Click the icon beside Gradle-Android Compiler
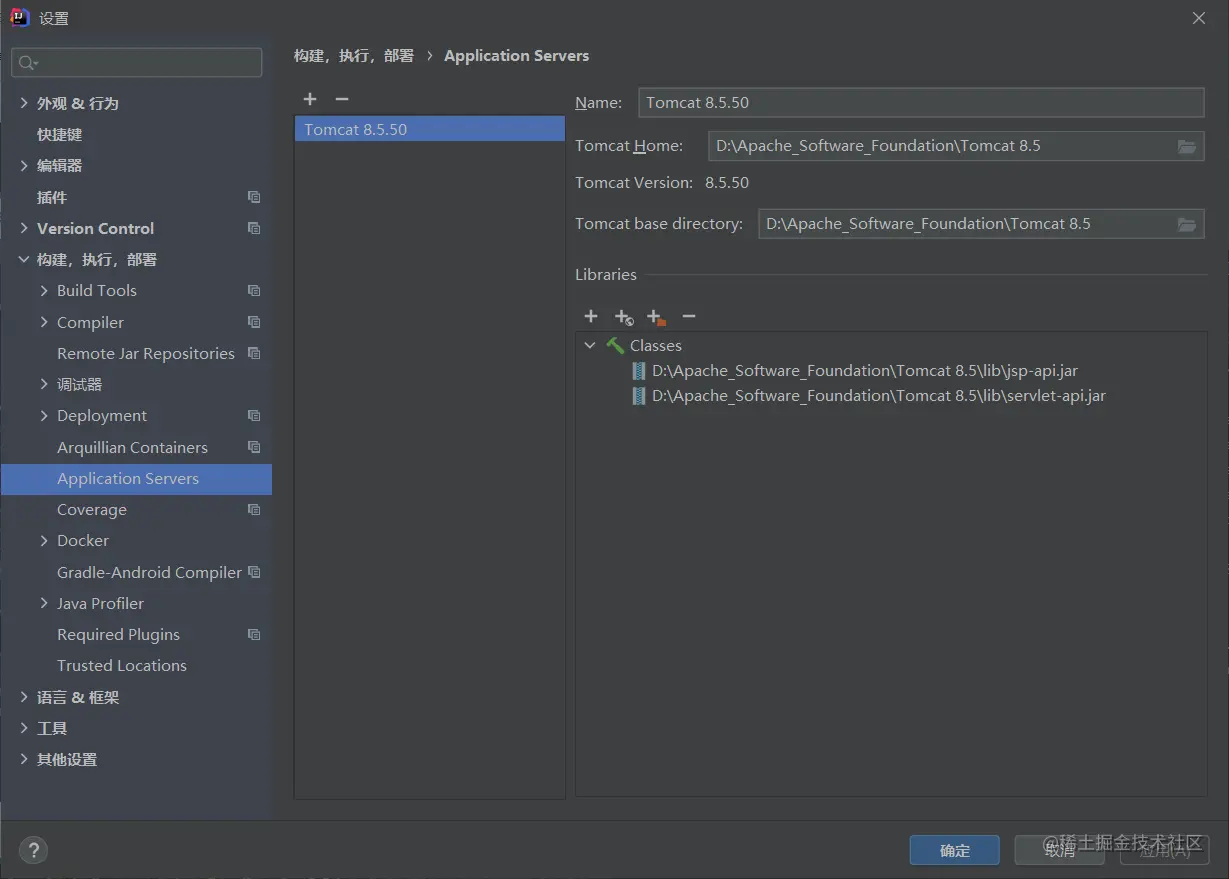 pyautogui.click(x=254, y=572)
